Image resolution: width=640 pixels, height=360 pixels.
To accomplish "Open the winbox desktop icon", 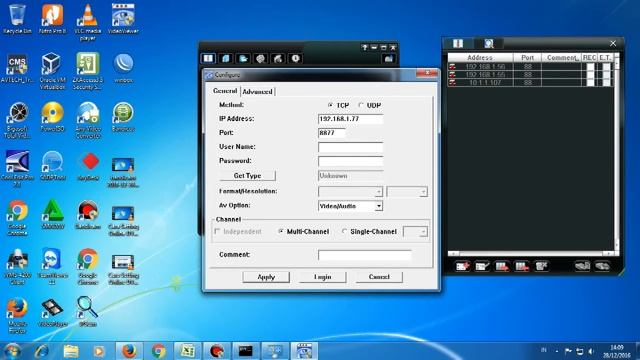I will point(123,69).
